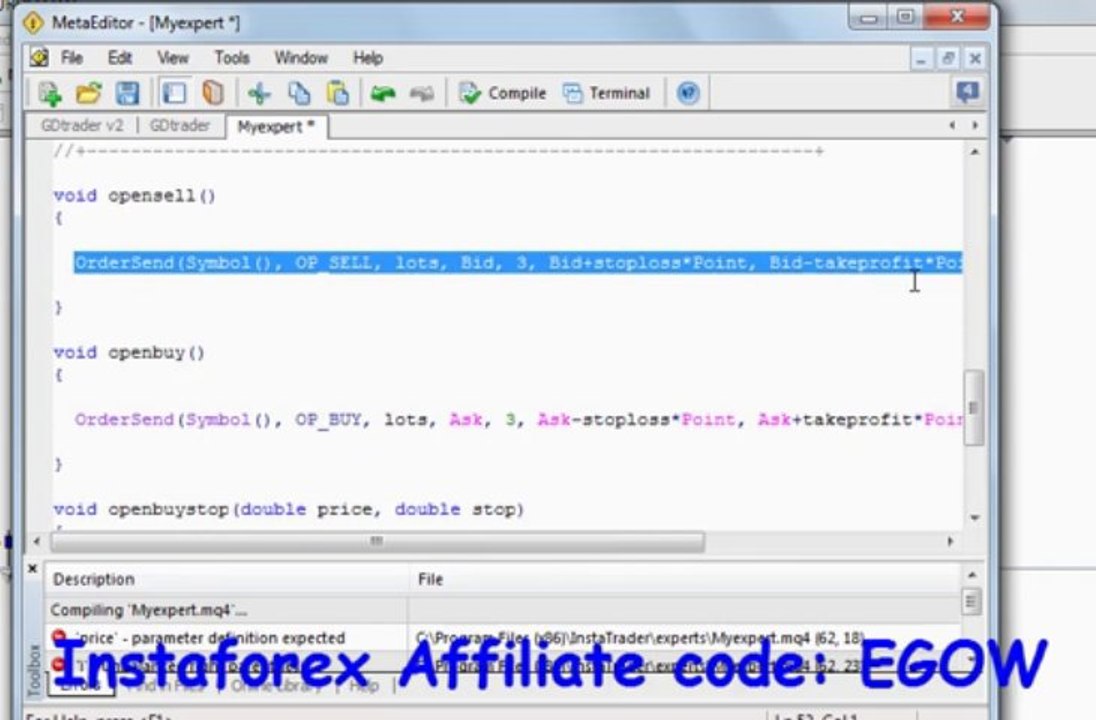Click the Toolbox list's top scroll arrow

coord(972,575)
